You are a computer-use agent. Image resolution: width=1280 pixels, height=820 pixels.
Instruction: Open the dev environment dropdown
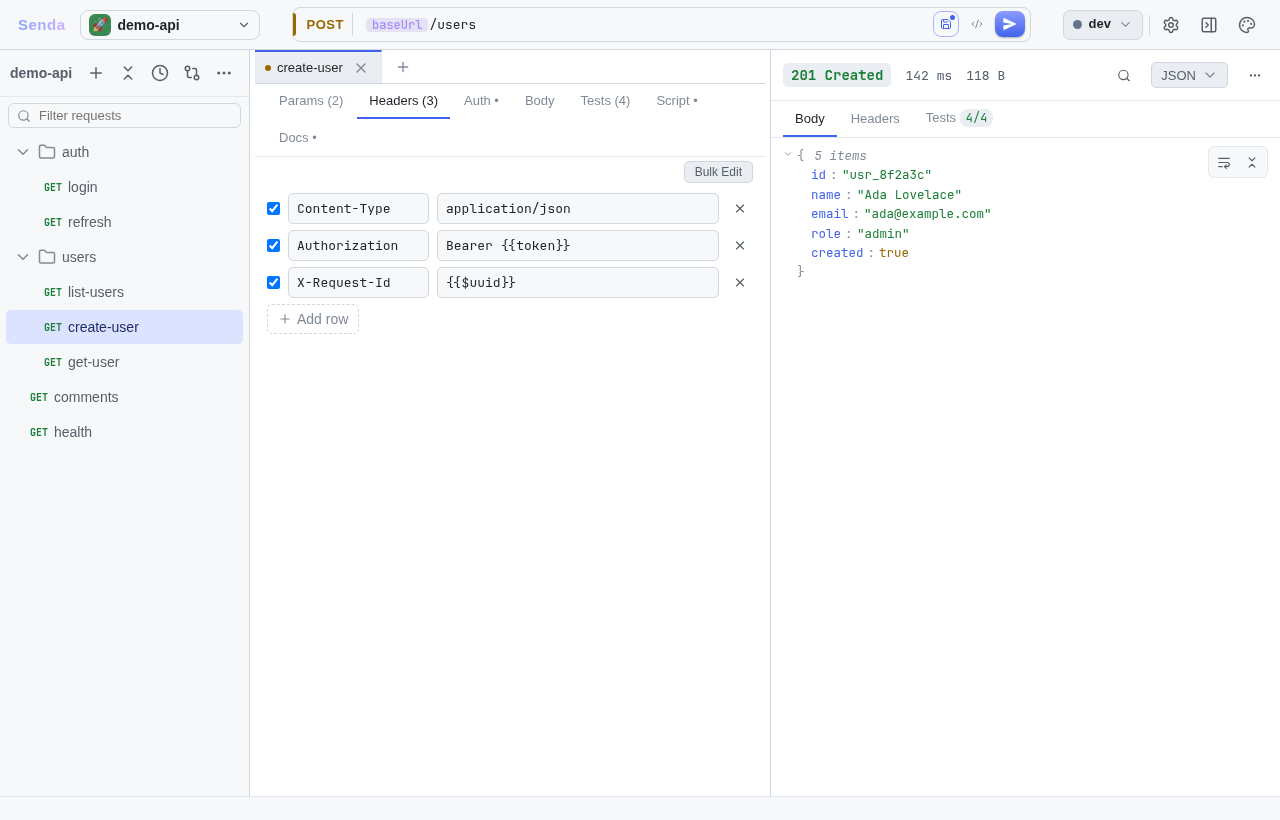[1103, 25]
